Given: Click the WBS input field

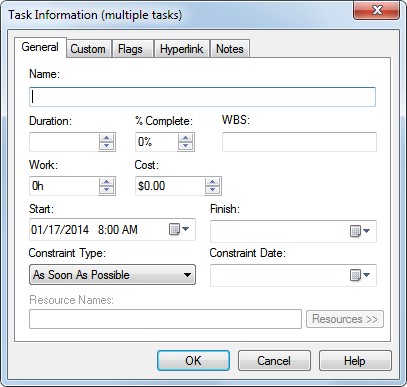Looking at the screenshot, I should point(299,142).
